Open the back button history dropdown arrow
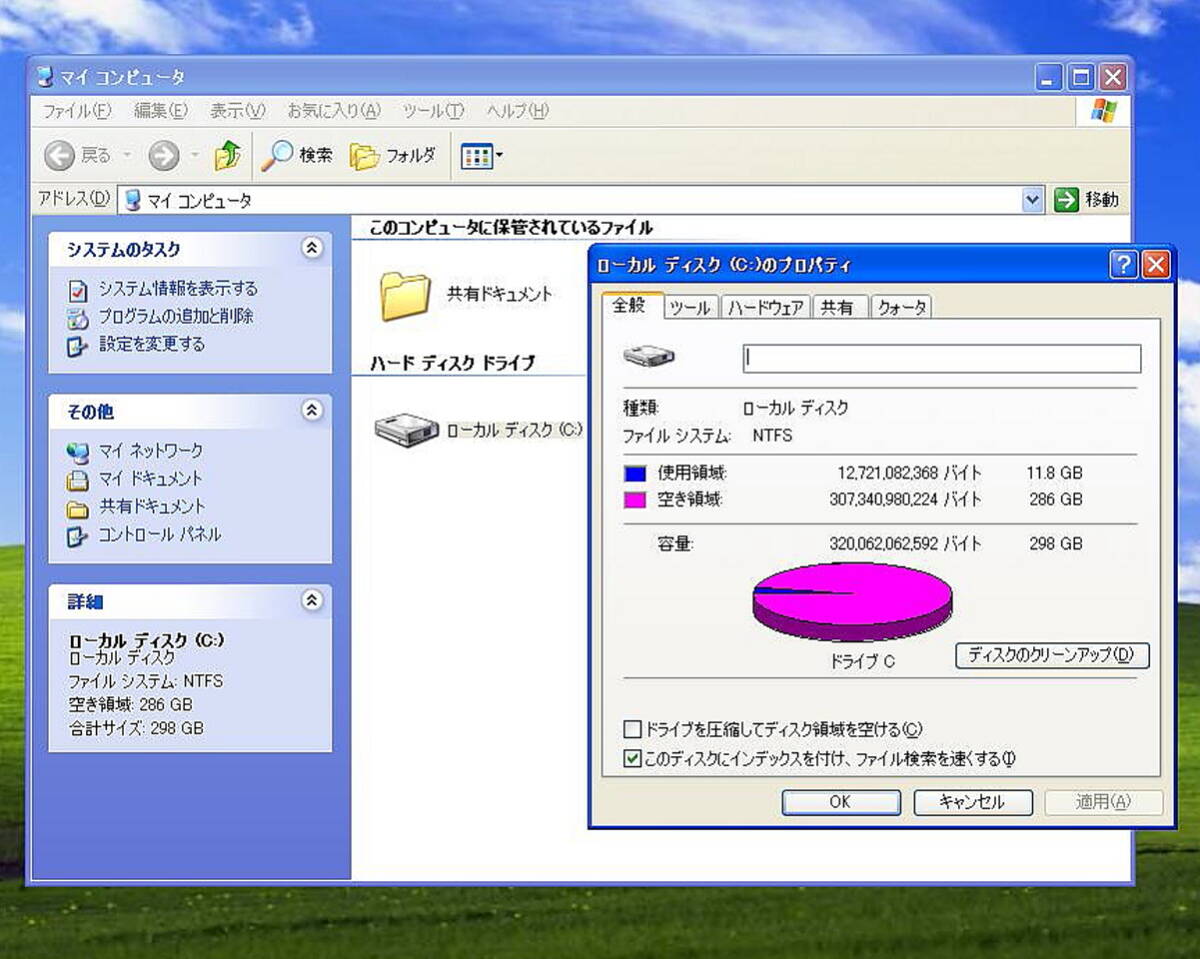This screenshot has width=1200, height=959. click(127, 156)
